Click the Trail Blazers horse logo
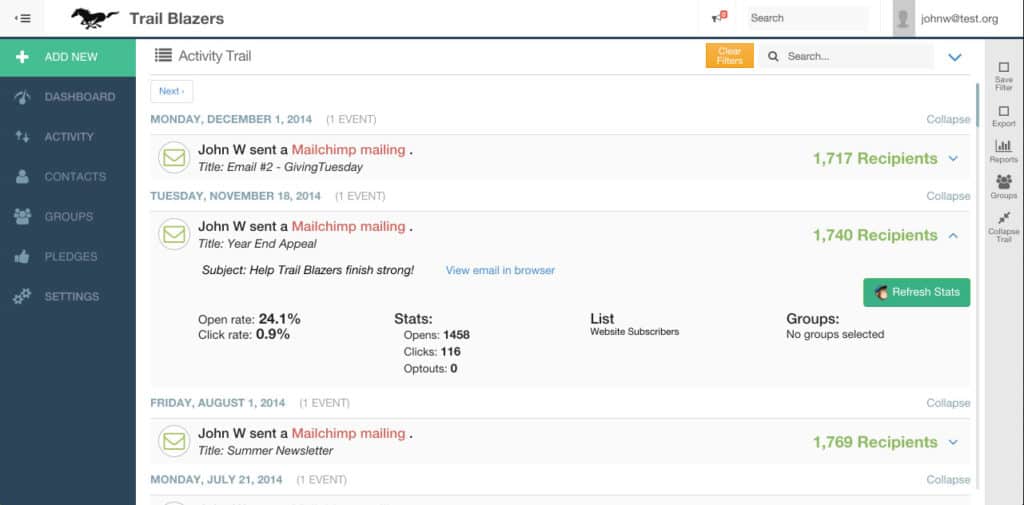The height and width of the screenshot is (505, 1024). click(x=95, y=18)
